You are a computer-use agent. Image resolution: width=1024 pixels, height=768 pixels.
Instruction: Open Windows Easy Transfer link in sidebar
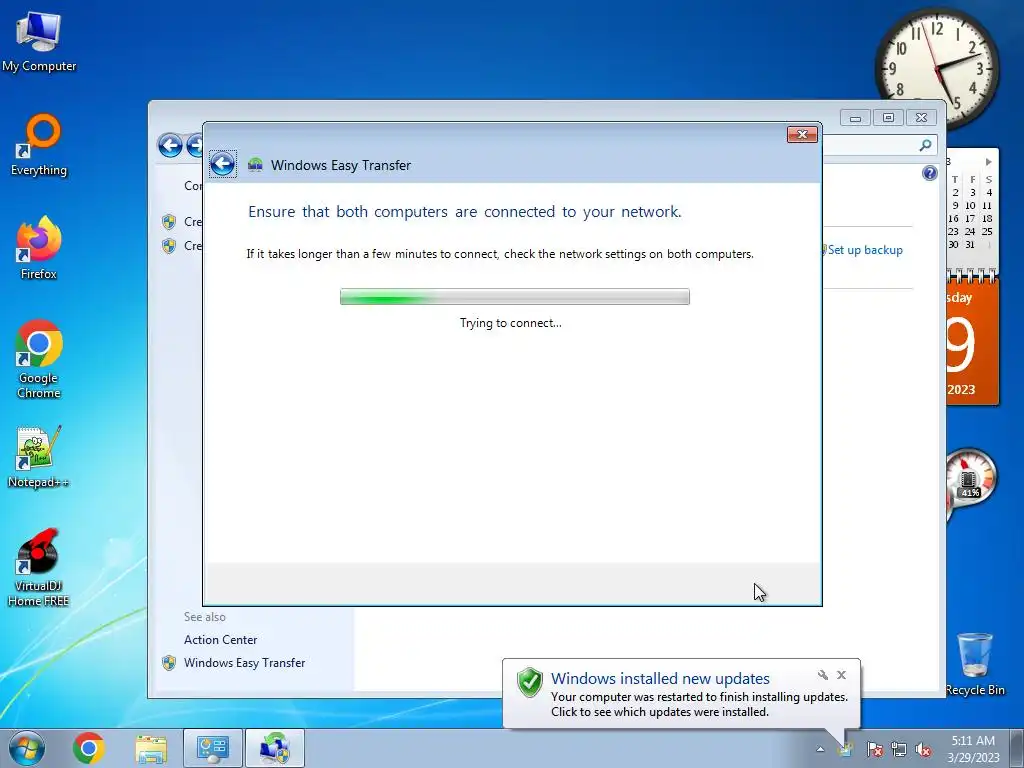(244, 663)
